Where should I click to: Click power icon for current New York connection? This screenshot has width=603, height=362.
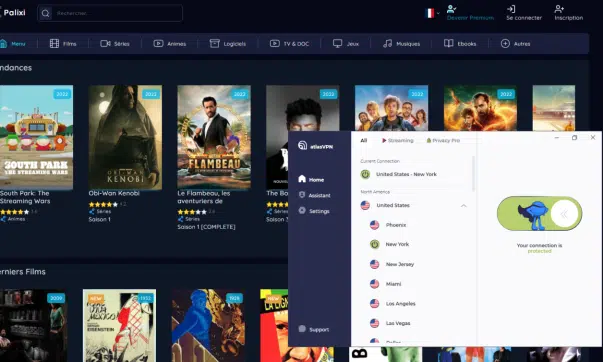tap(365, 174)
